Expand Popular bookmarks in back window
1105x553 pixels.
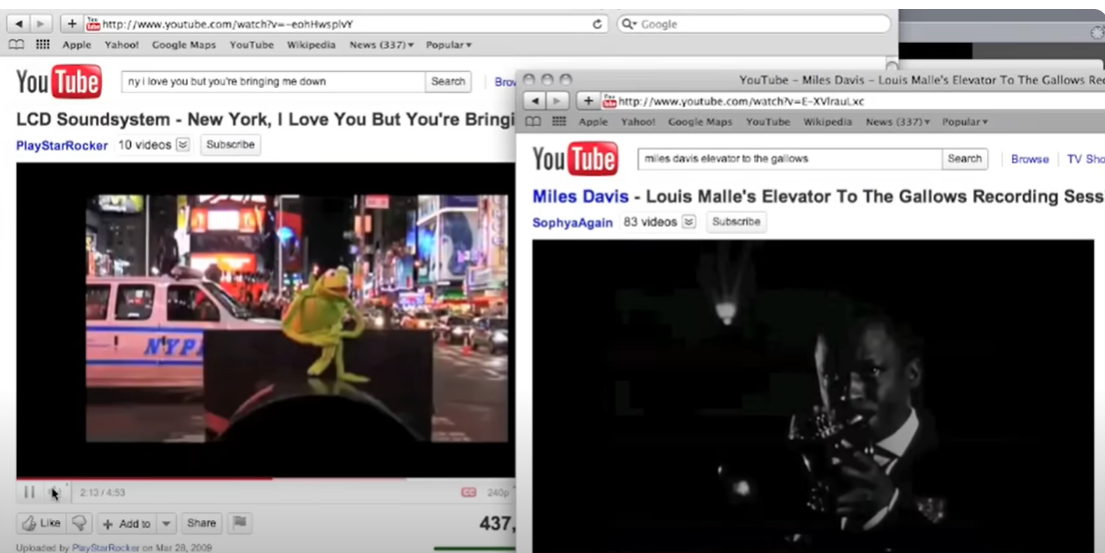coord(448,44)
